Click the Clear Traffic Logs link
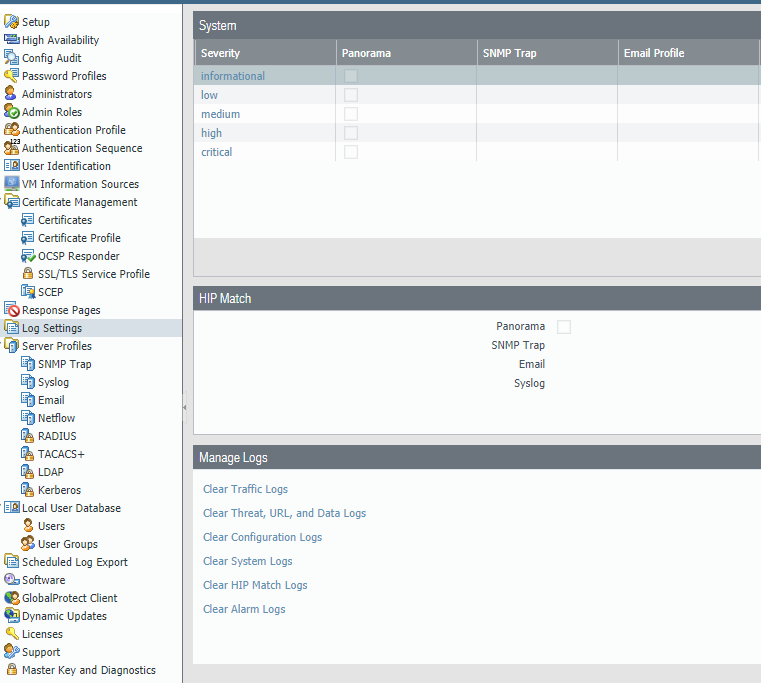This screenshot has width=761, height=683. (245, 489)
